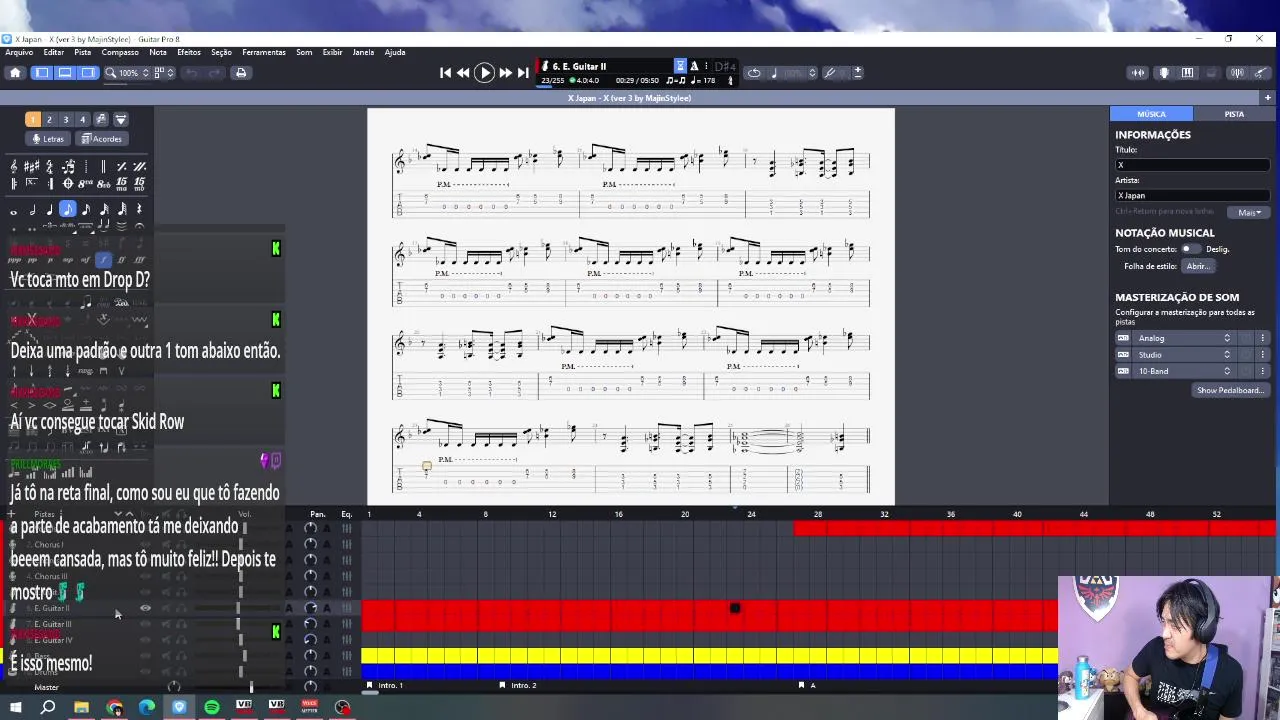The width and height of the screenshot is (1280, 720).
Task: Open the 10-Band equalizer dropdown
Action: 1185,371
